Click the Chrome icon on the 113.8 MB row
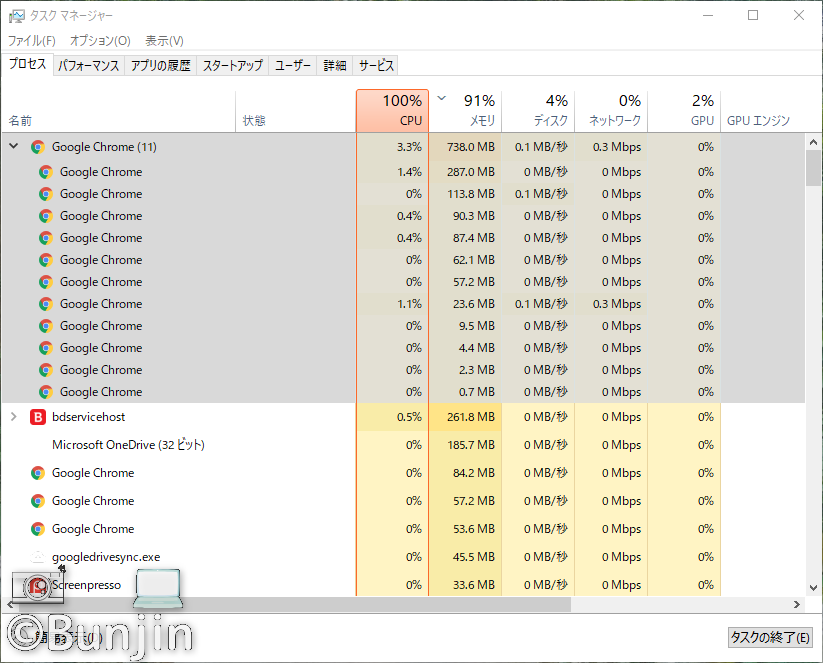Viewport: 823px width, 663px height. click(x=46, y=194)
